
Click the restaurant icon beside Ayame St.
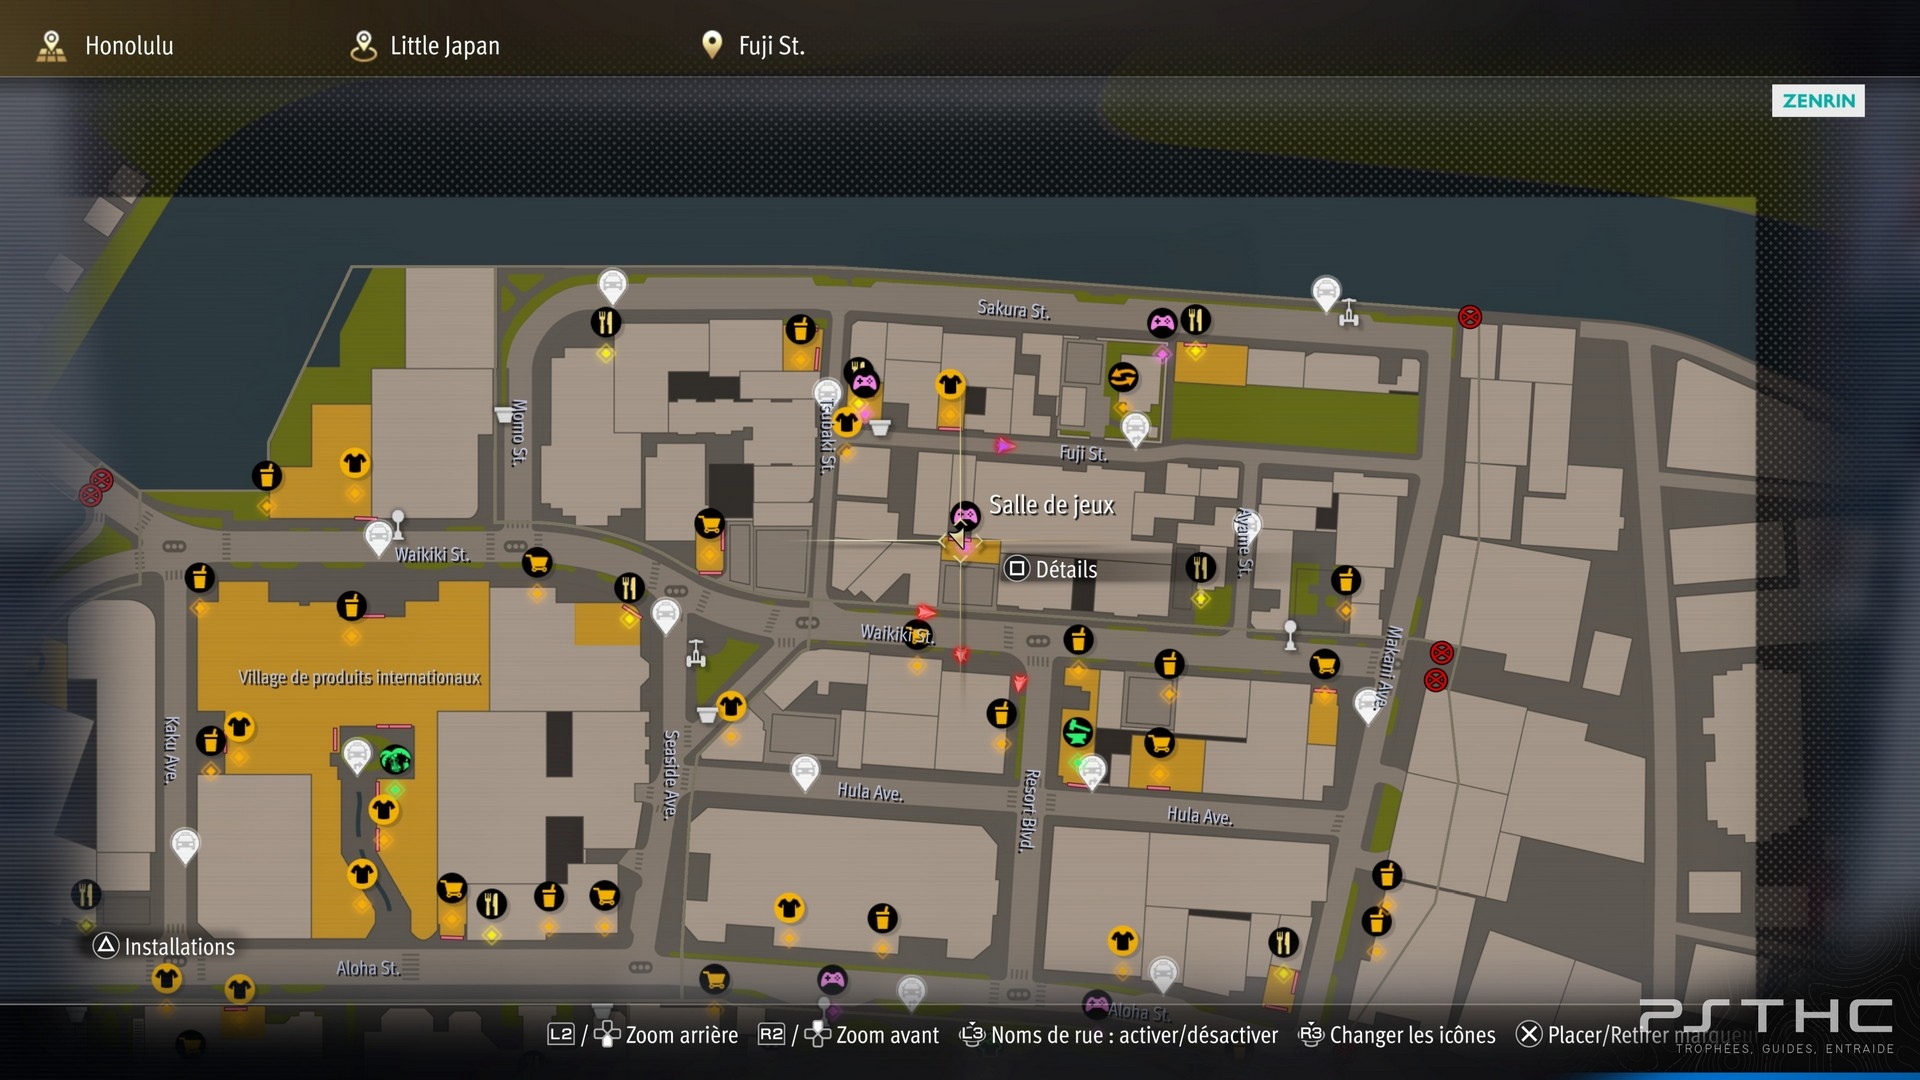click(x=1200, y=568)
